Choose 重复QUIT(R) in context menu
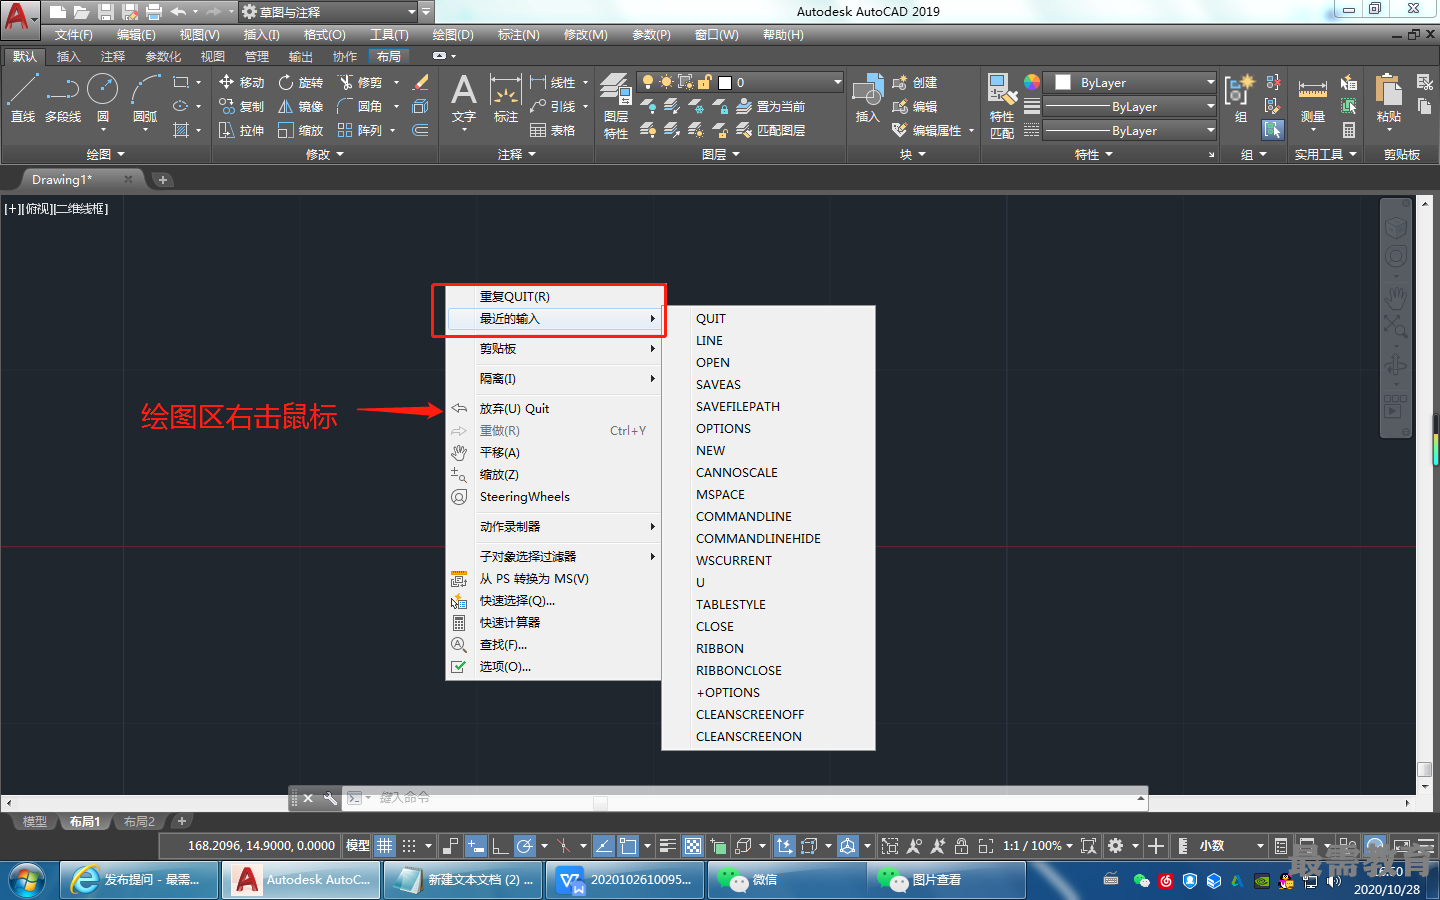 pos(553,297)
